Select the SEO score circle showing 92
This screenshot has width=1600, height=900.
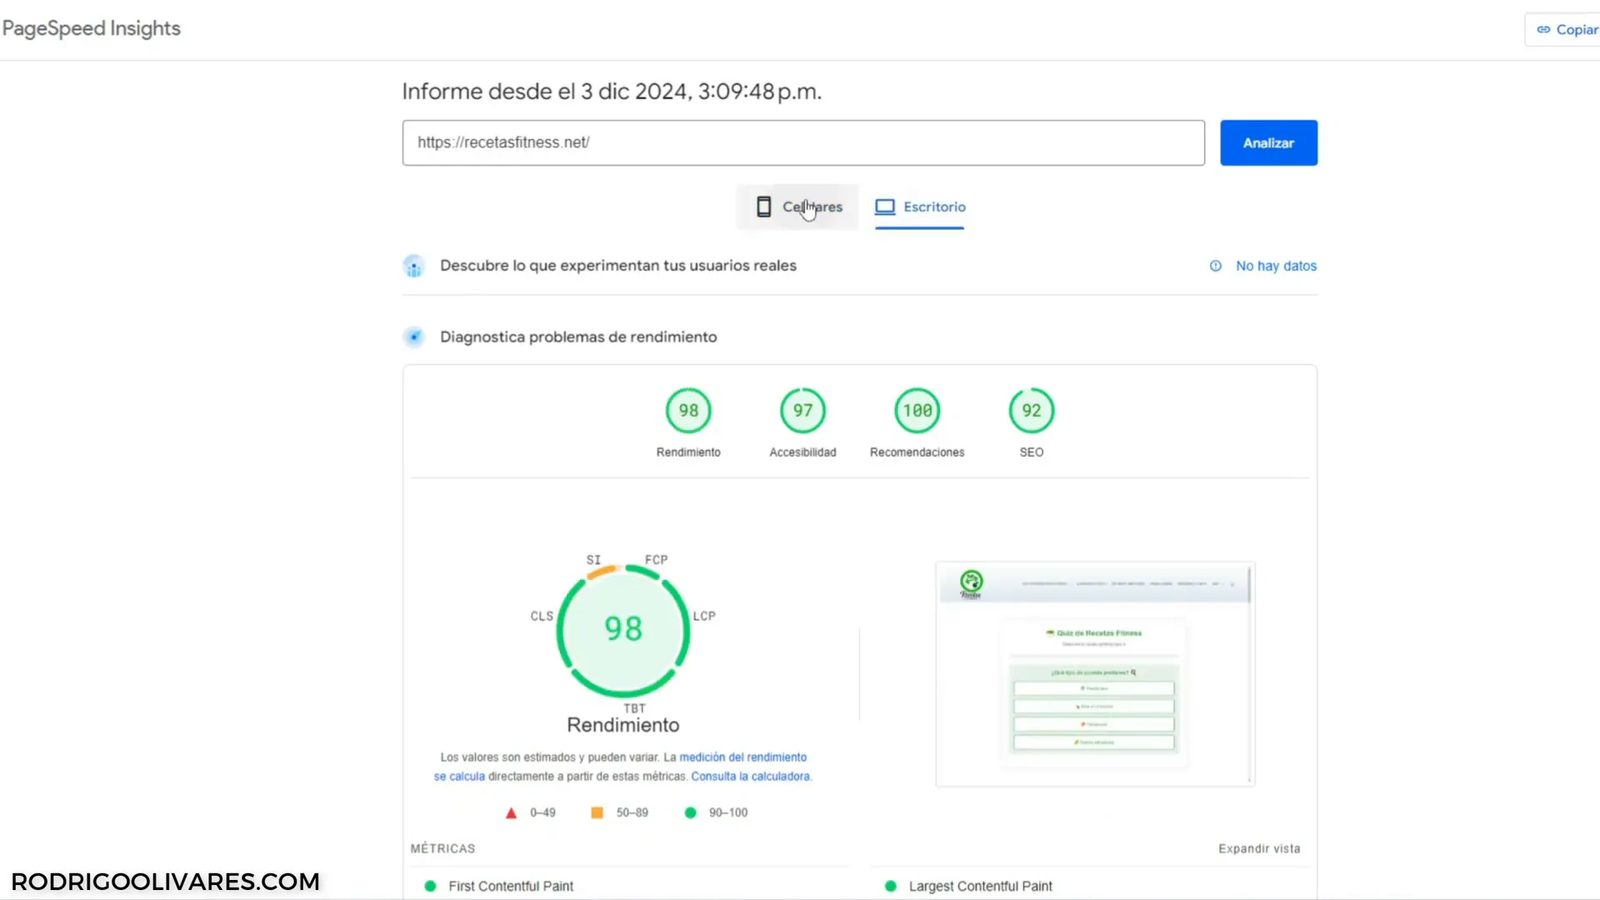(1031, 410)
